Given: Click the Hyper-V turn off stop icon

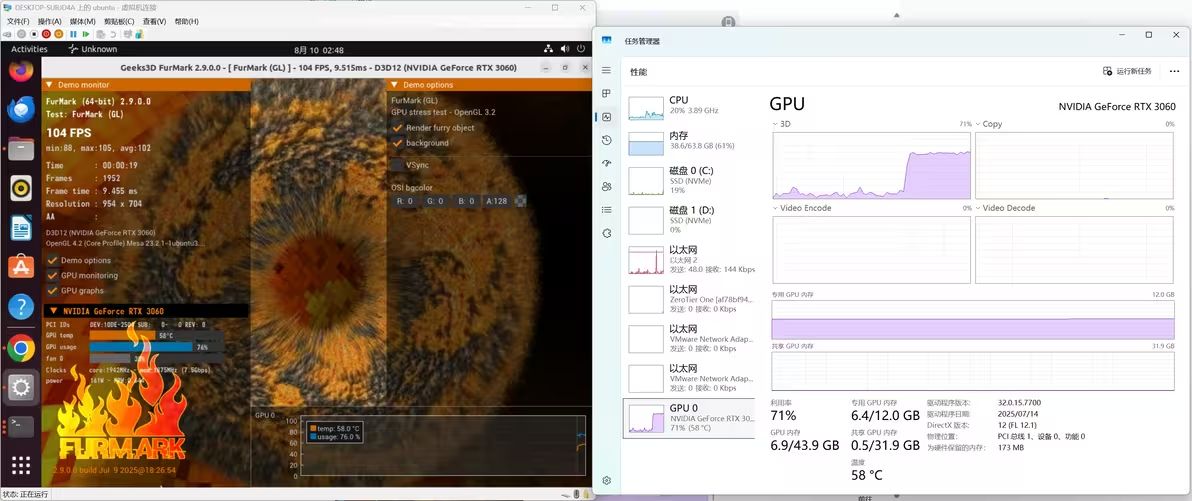Looking at the screenshot, I should tap(34, 34).
